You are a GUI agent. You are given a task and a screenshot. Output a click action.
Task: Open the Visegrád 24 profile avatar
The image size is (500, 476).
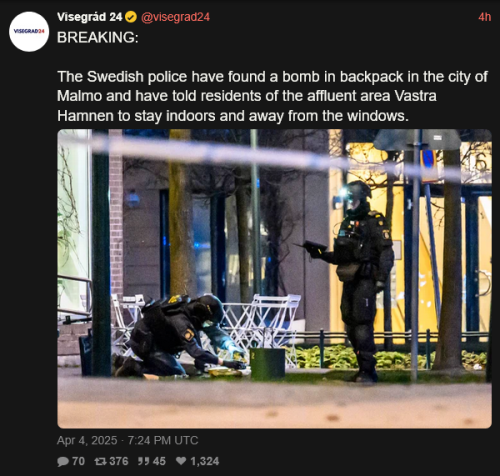pos(29,31)
